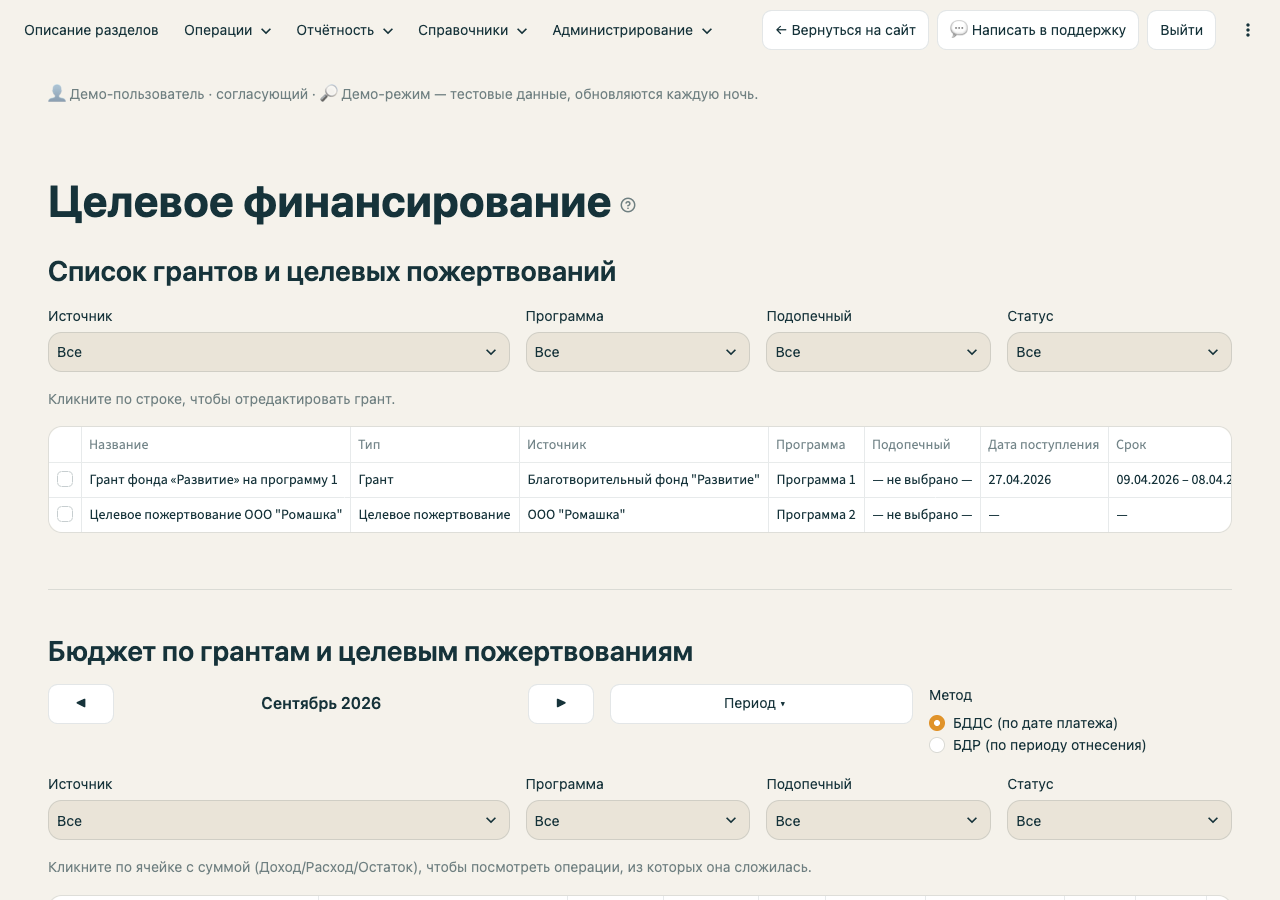Open the Период selector
Viewport: 1280px width, 900px height.
[761, 703]
